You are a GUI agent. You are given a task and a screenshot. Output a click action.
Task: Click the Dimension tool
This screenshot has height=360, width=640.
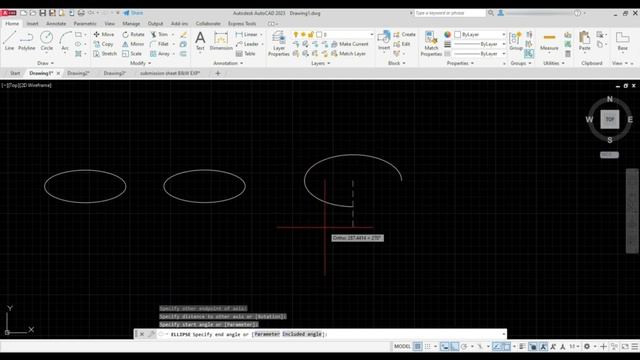pos(221,41)
